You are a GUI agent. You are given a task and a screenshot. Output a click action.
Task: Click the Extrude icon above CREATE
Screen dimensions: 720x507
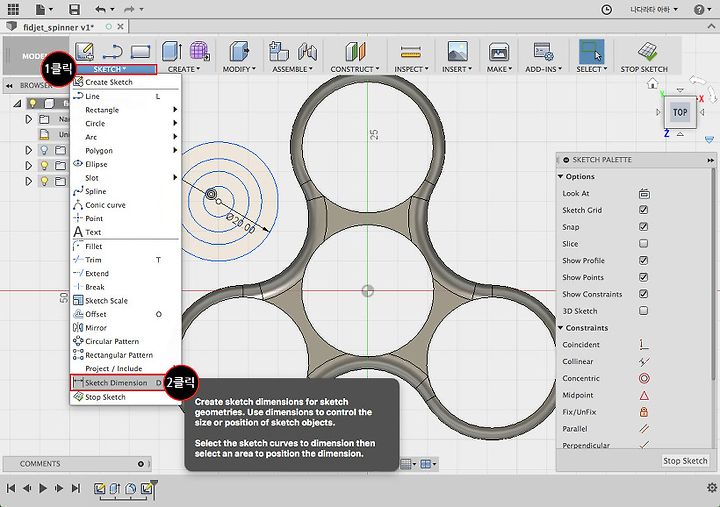point(172,51)
